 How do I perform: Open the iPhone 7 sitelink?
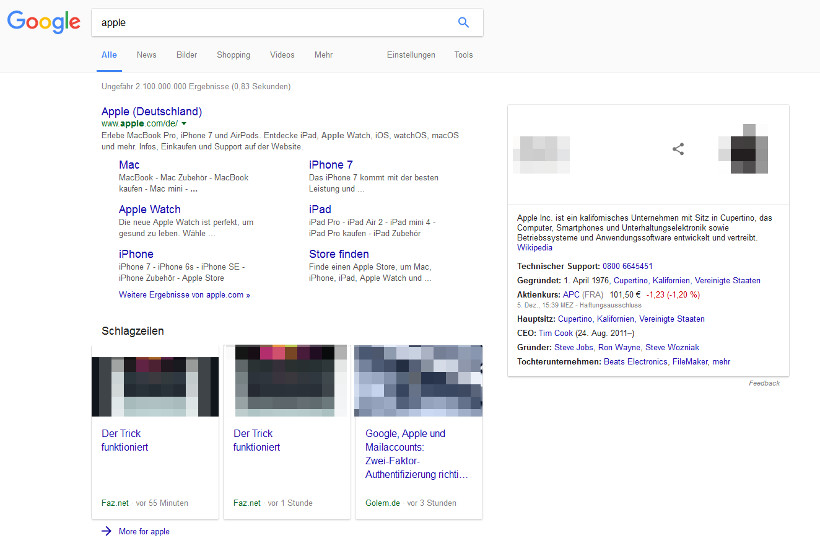[330, 165]
